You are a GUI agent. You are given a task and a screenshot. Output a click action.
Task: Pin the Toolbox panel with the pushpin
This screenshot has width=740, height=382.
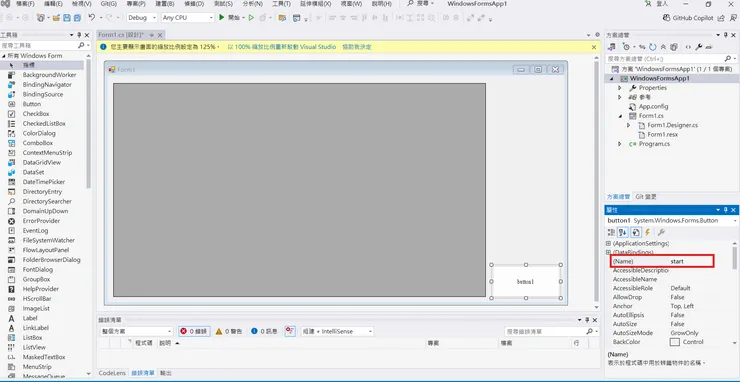79,35
